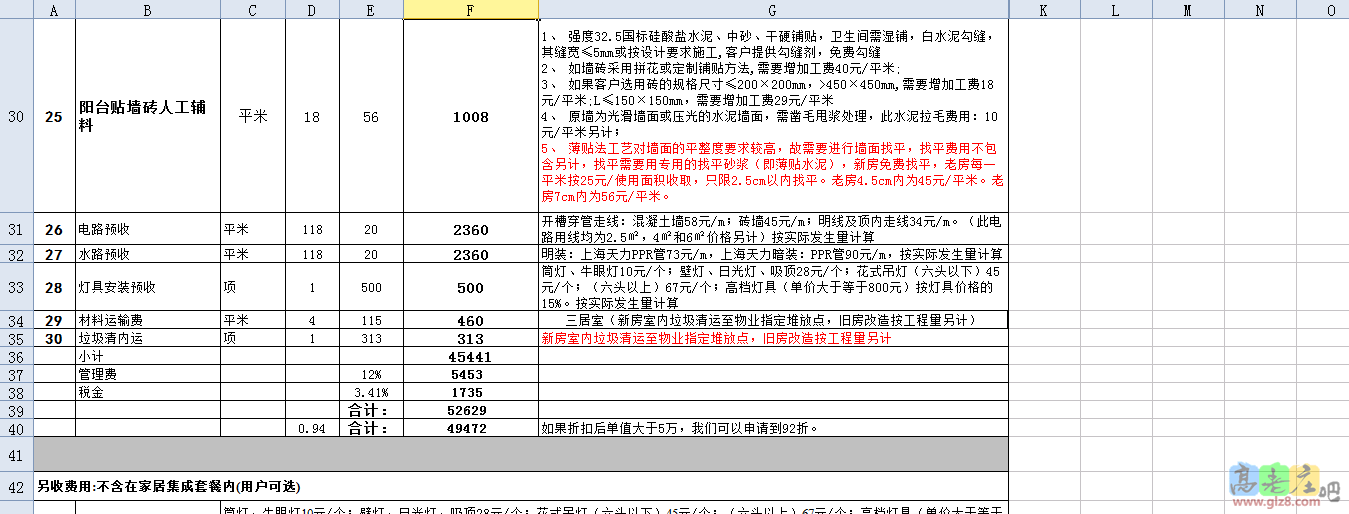1349x514 pixels.
Task: Select the row 30 header
Action: point(16,117)
